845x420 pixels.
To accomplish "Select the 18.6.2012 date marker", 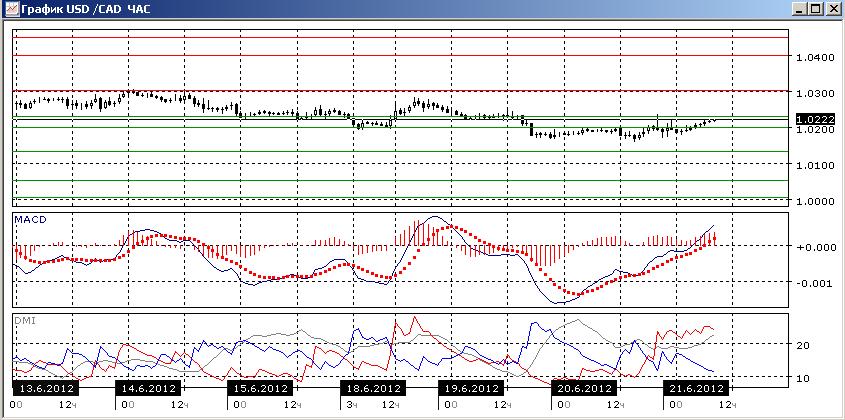I will pos(372,388).
